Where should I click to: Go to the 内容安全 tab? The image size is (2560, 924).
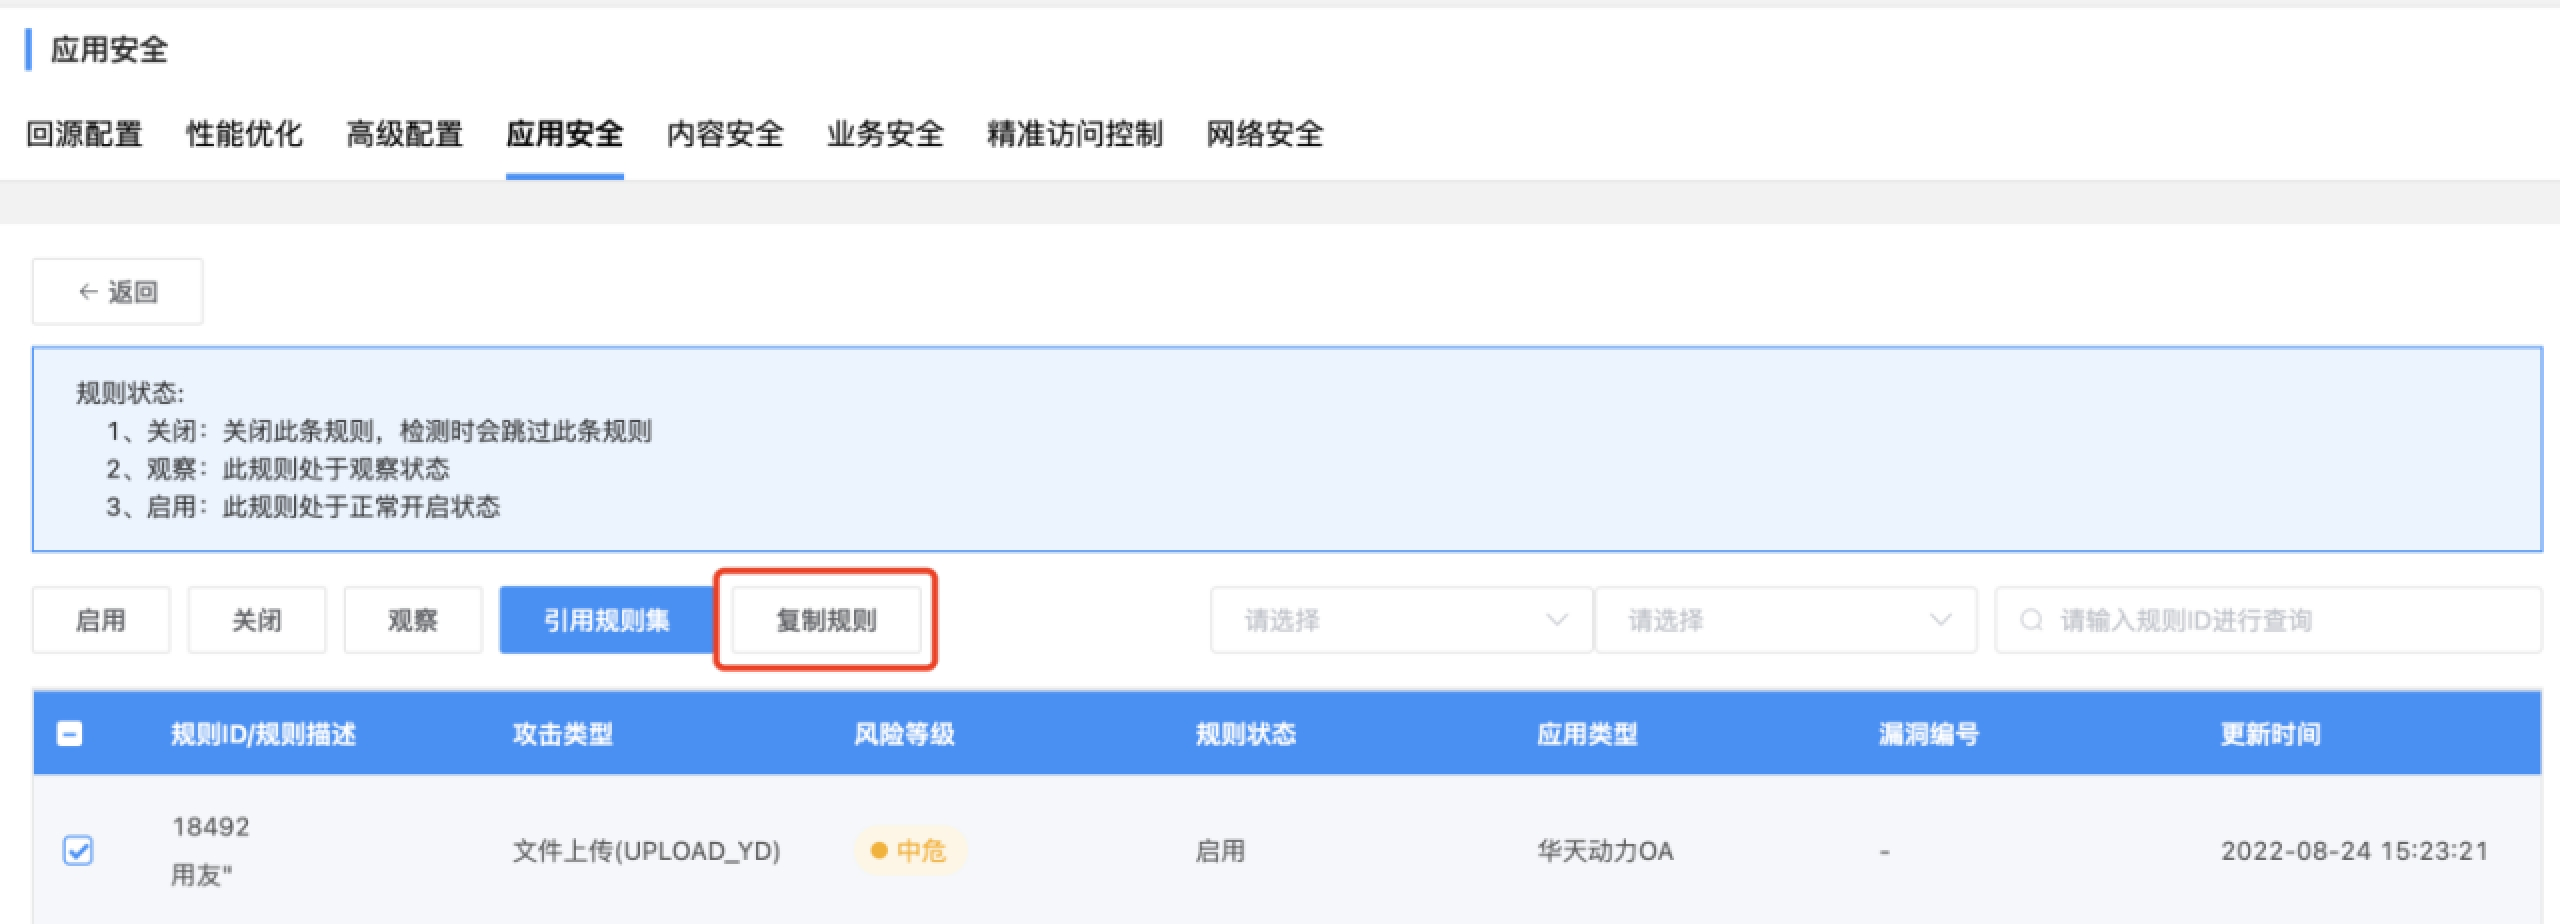(x=725, y=134)
